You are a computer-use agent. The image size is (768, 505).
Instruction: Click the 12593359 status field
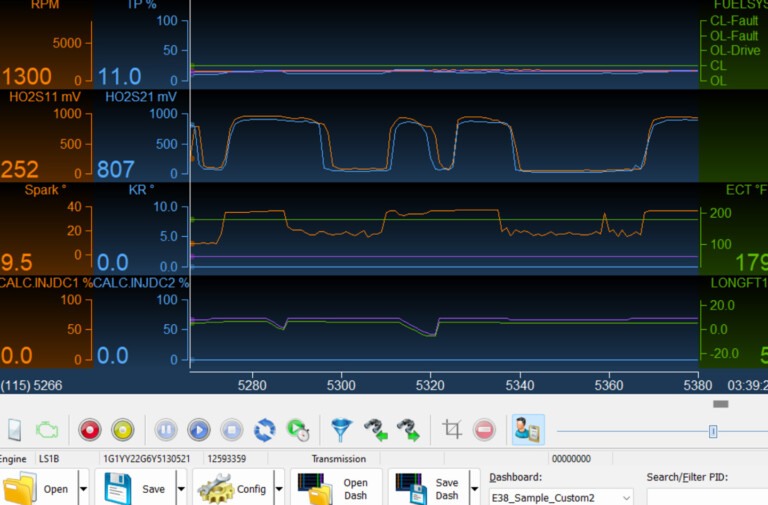coord(227,459)
